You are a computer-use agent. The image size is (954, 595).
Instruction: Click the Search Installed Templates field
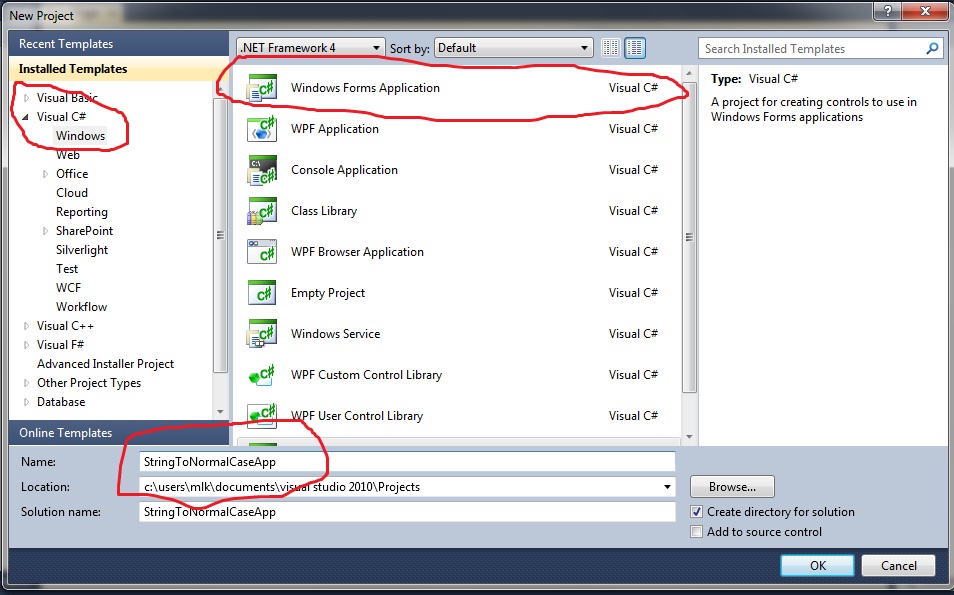[x=812, y=49]
